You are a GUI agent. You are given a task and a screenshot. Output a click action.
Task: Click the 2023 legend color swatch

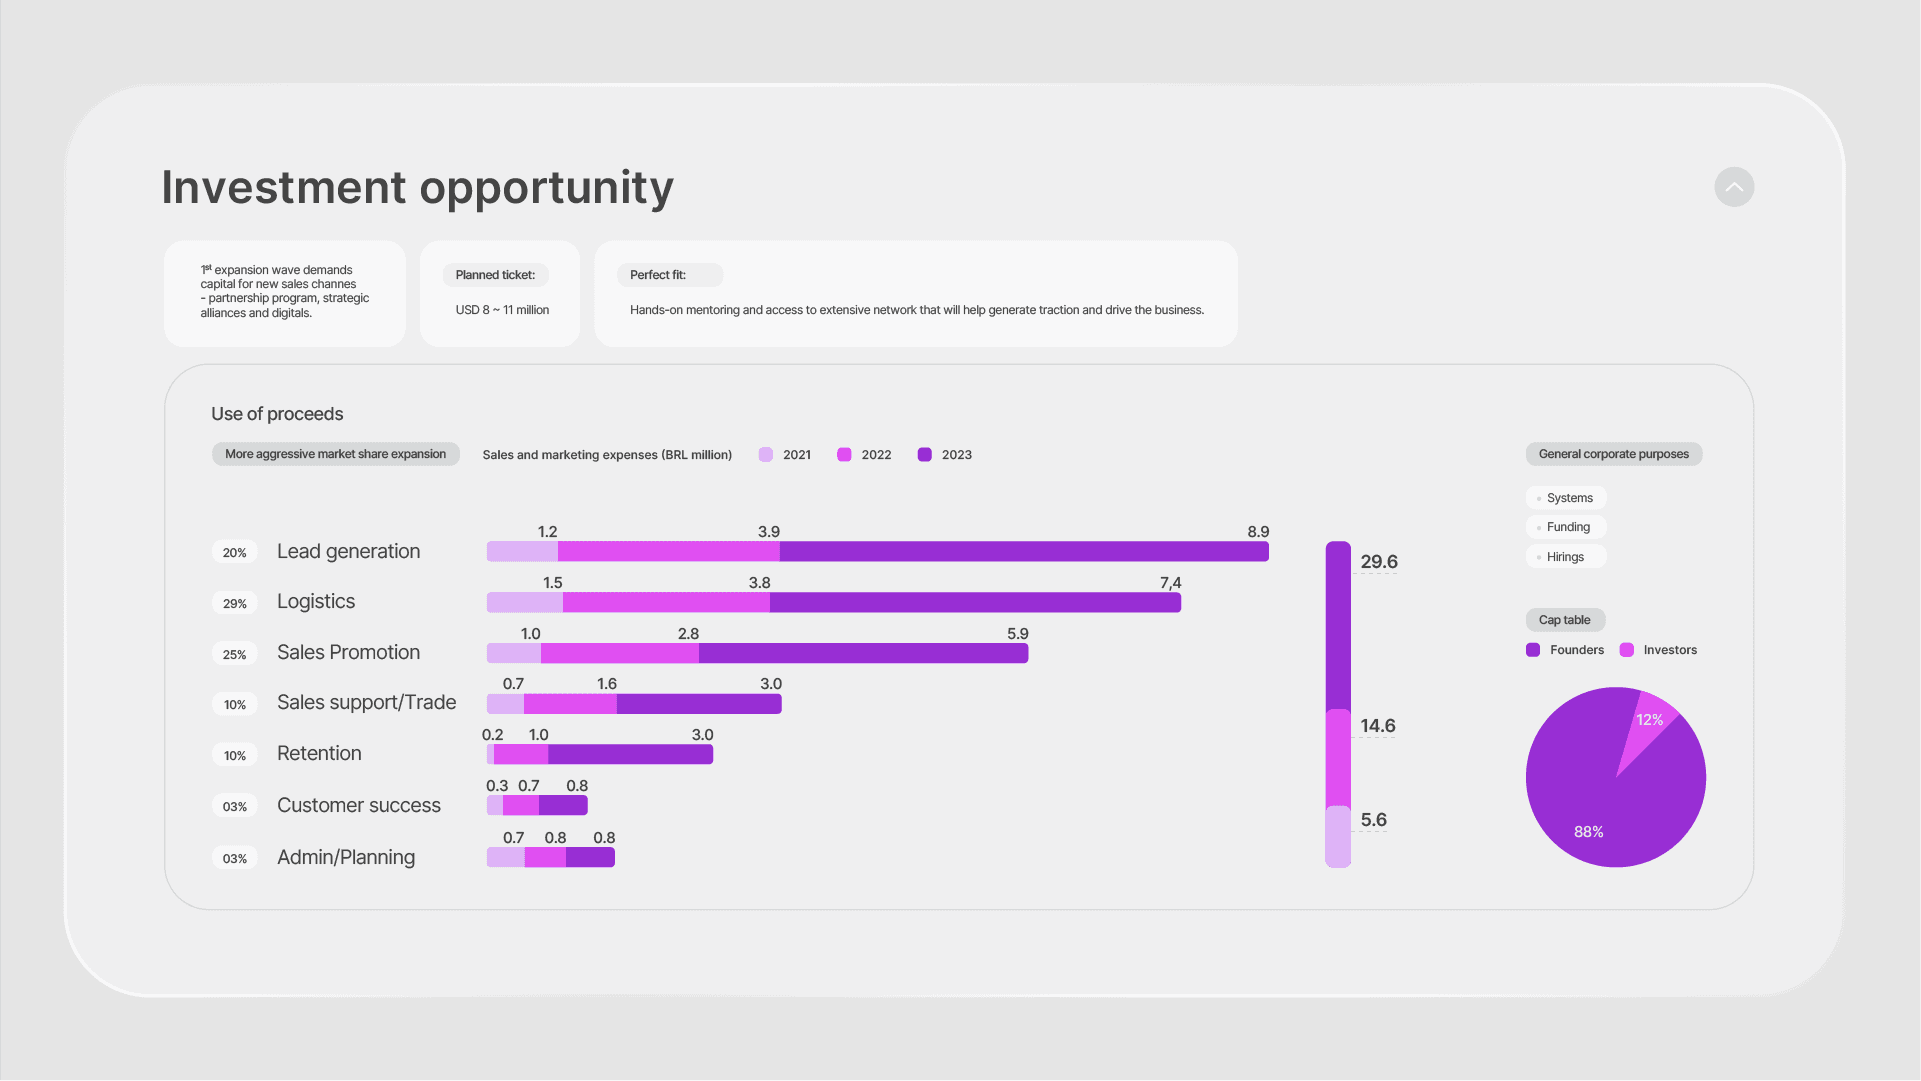point(925,455)
